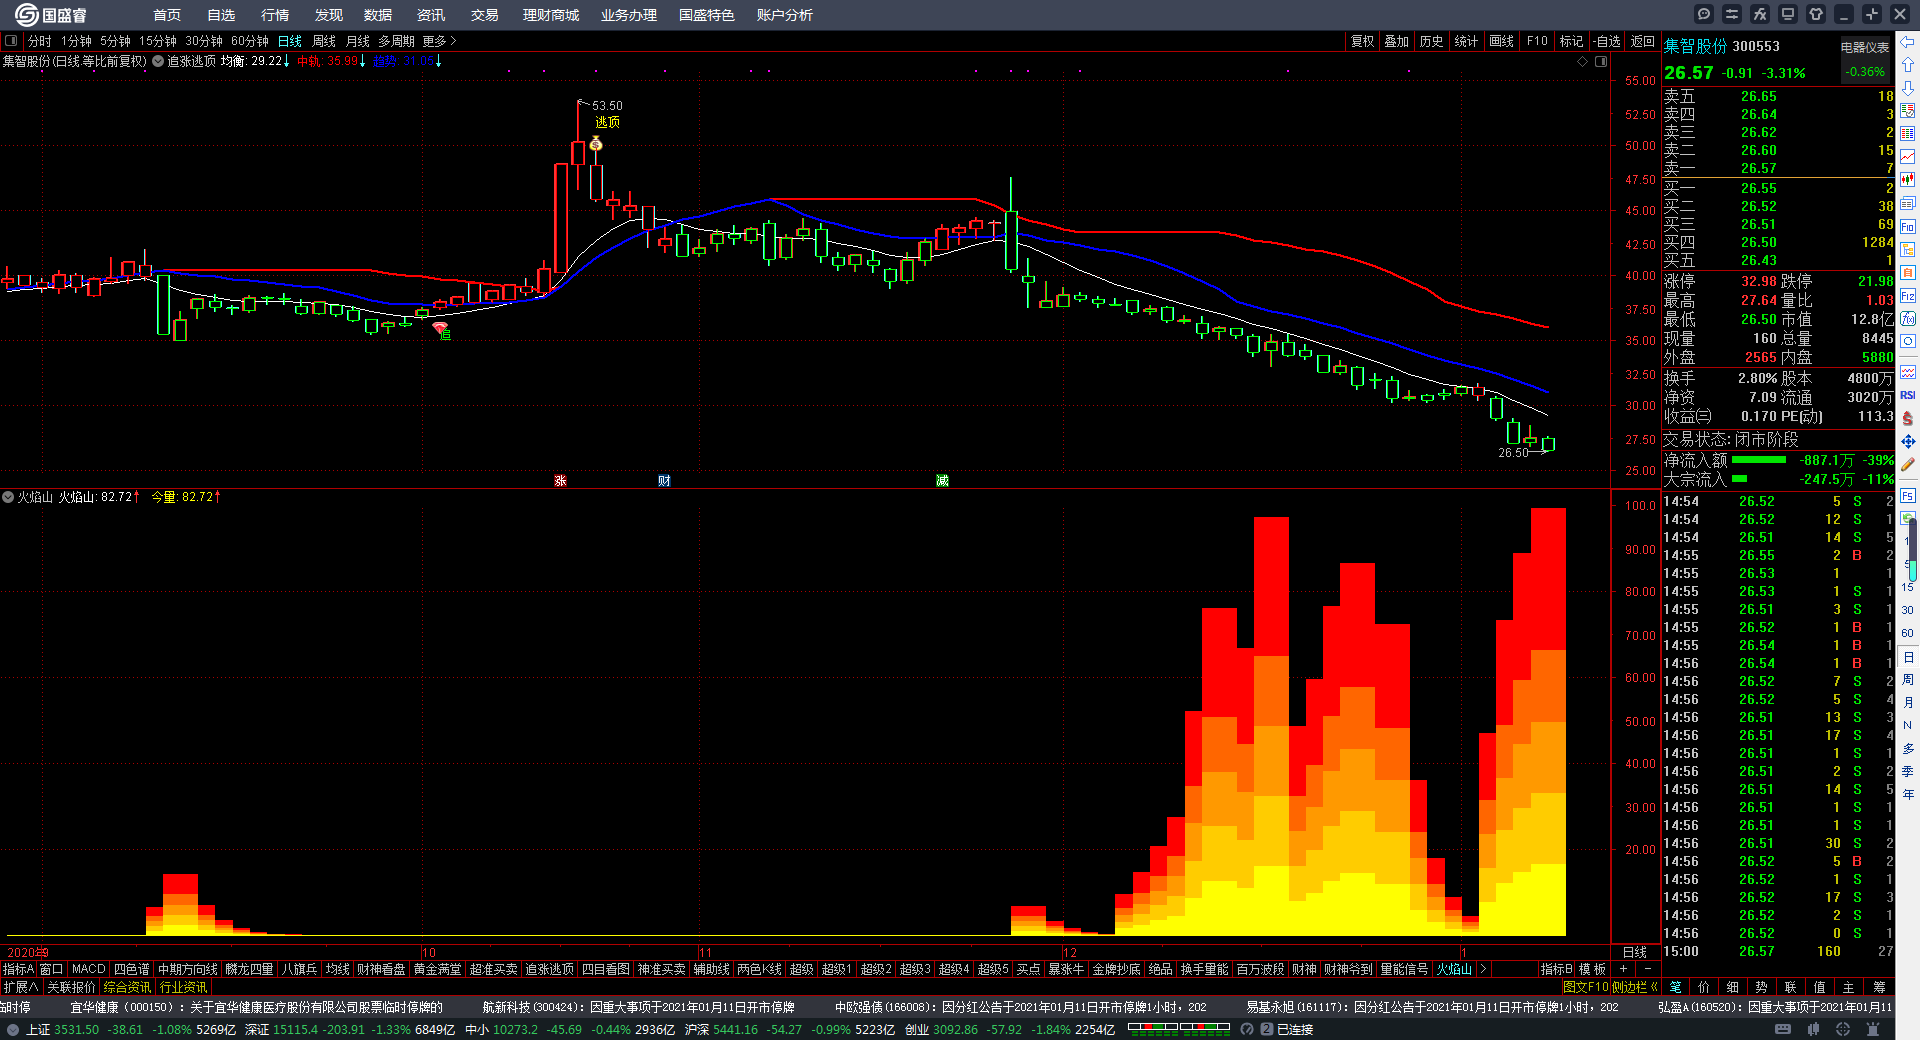Open the skin theme shirt icon

pyautogui.click(x=1816, y=14)
